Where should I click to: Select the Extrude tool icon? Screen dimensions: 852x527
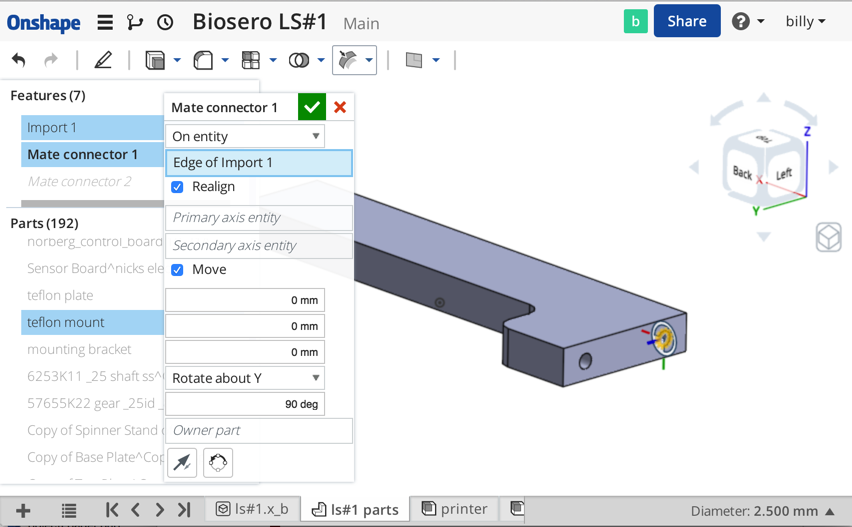pyautogui.click(x=155, y=60)
